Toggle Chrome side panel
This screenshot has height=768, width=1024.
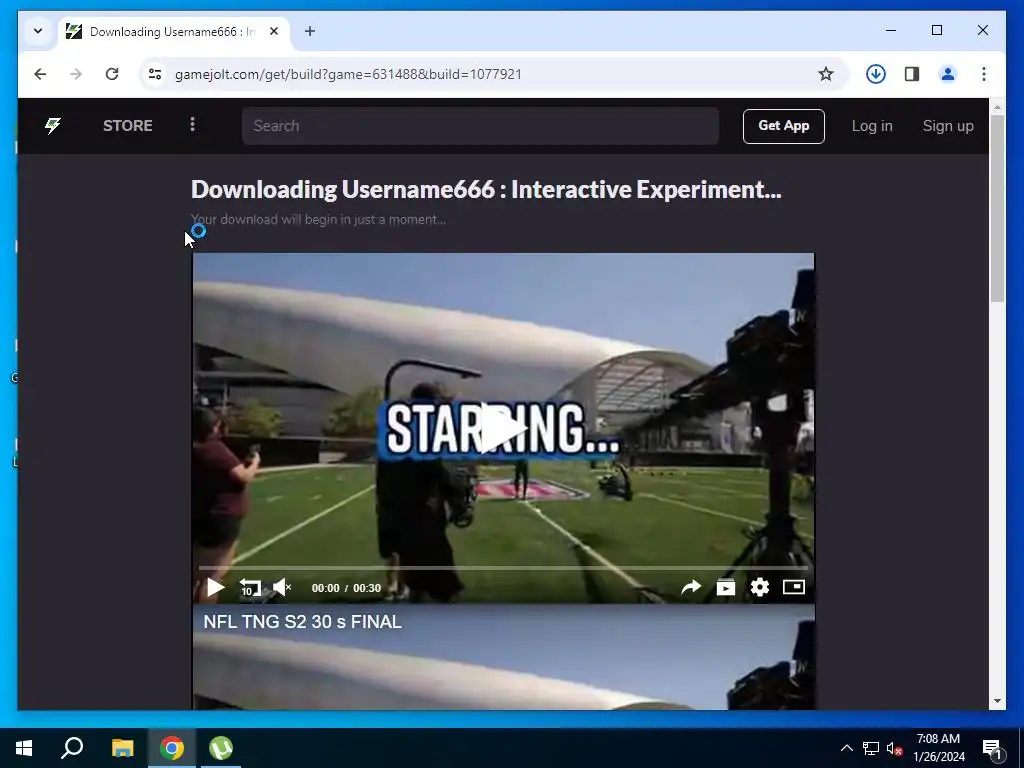tap(912, 74)
